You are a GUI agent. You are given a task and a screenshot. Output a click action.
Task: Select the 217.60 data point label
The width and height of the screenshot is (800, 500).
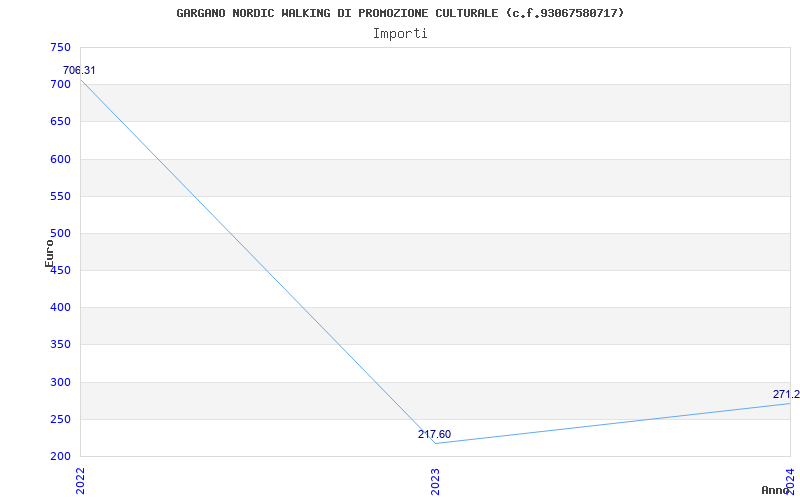tap(434, 434)
